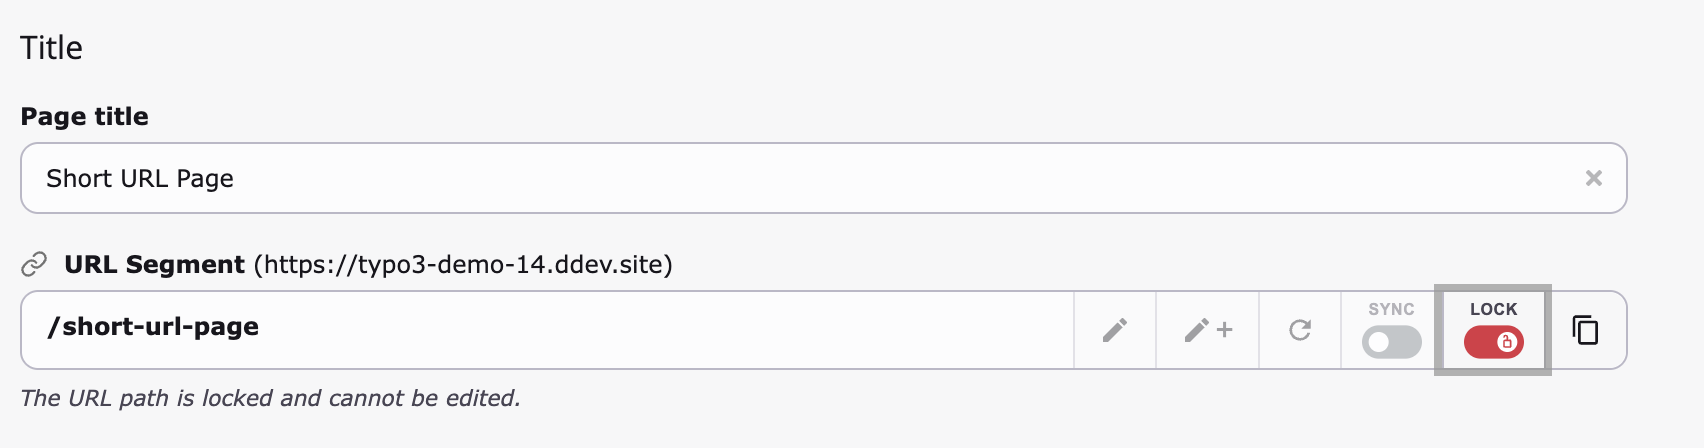The width and height of the screenshot is (1704, 448).
Task: Click the "URL path is locked" help text
Action: [x=270, y=398]
